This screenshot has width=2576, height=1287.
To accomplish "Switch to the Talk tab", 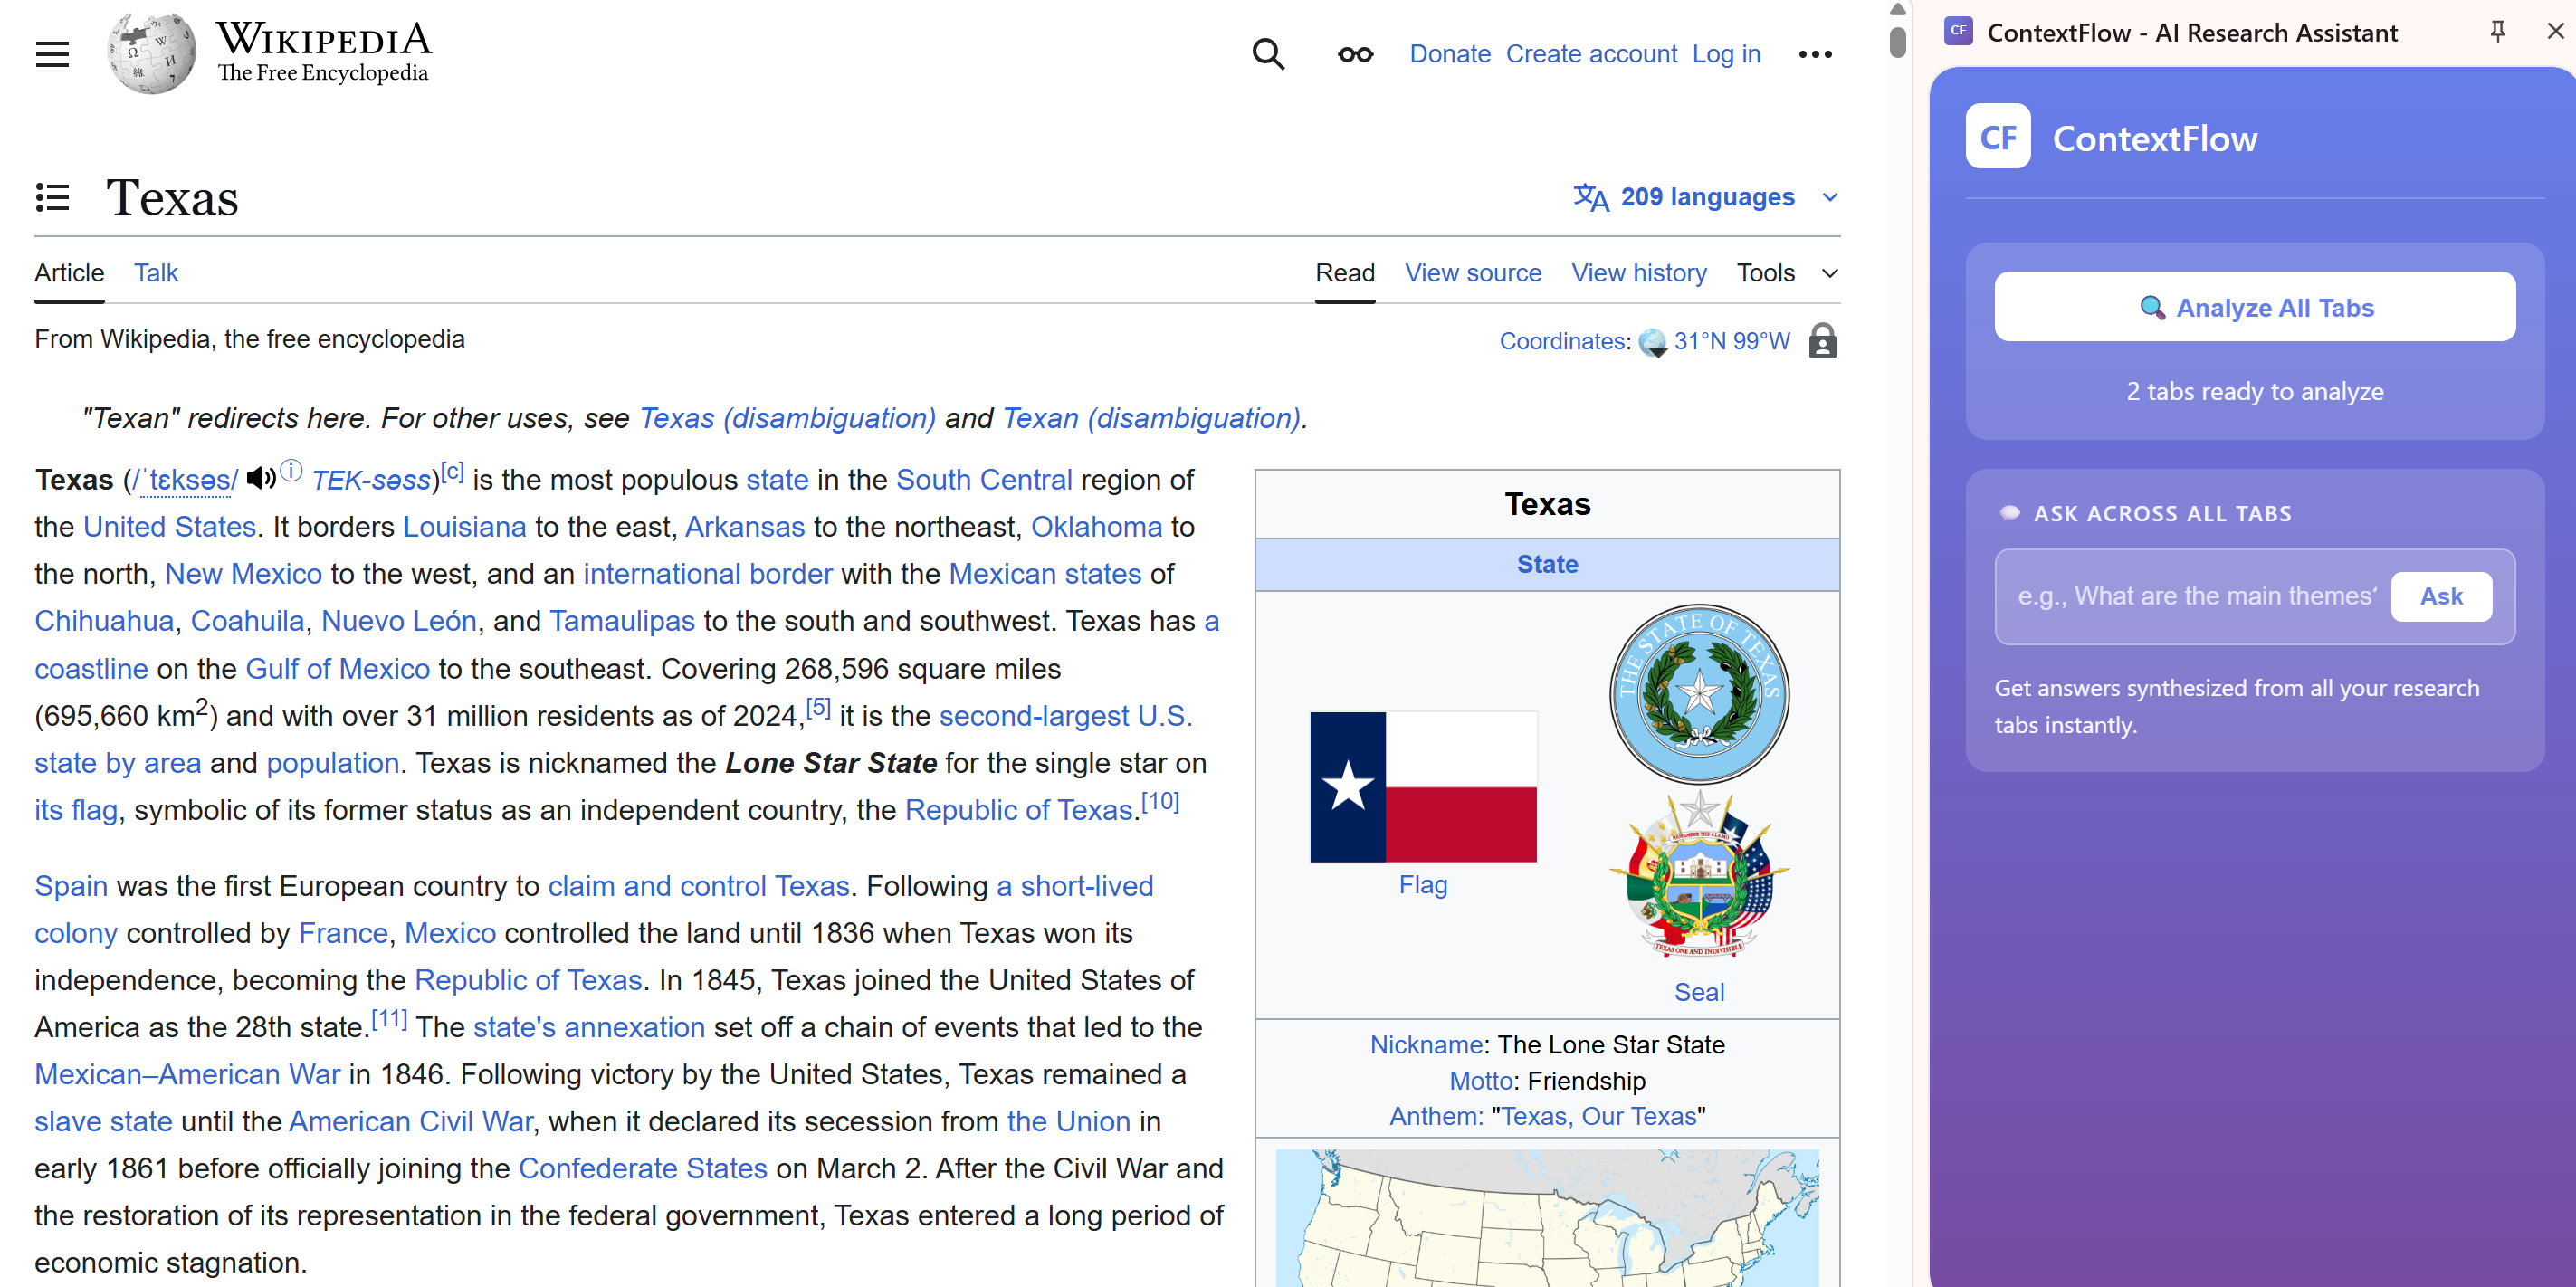I will click(x=156, y=273).
